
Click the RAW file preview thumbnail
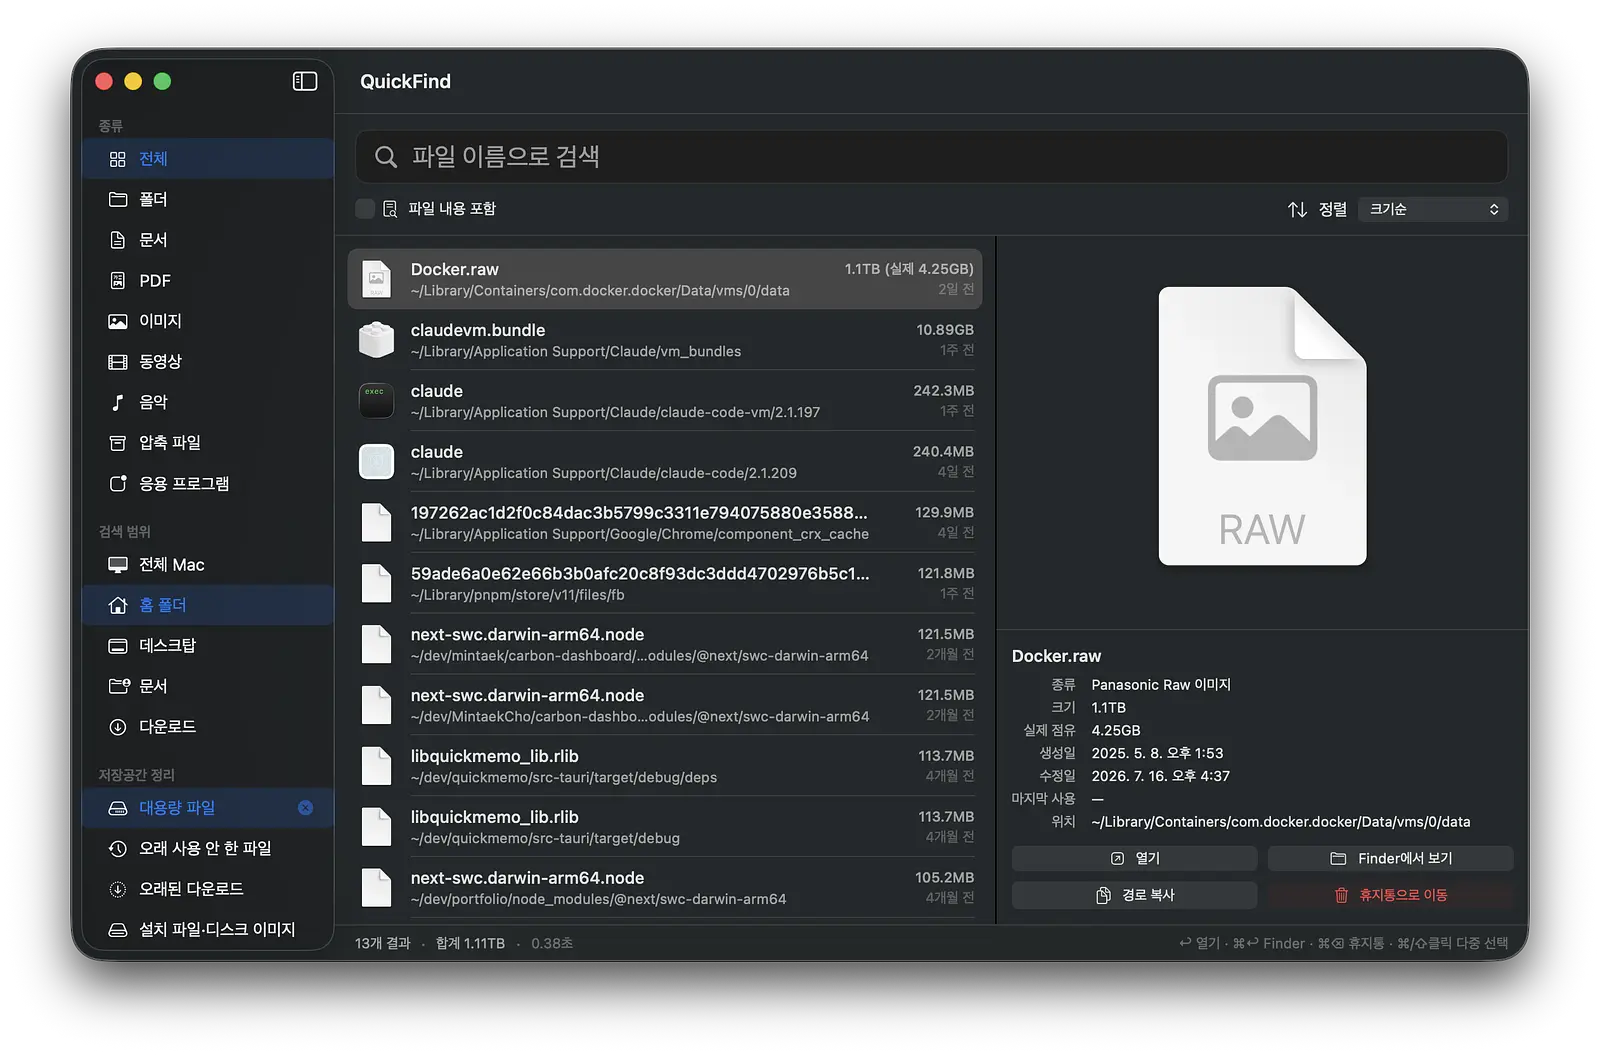click(1262, 426)
